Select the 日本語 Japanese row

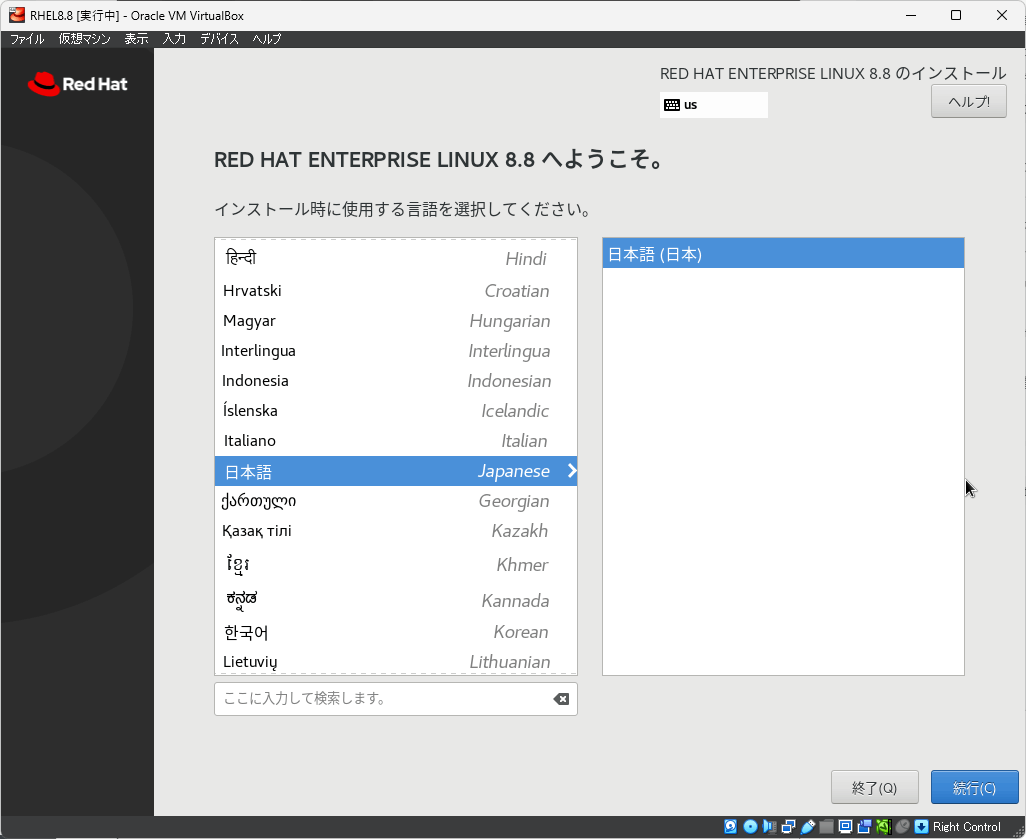(x=396, y=471)
